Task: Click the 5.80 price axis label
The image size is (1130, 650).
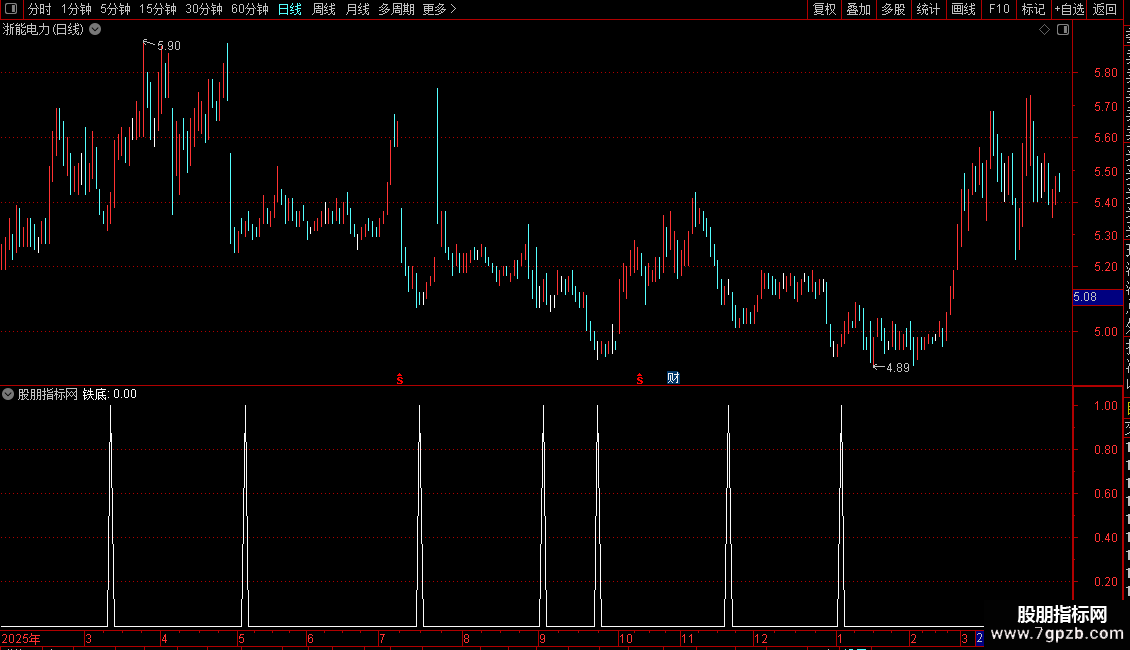Action: coord(1105,73)
